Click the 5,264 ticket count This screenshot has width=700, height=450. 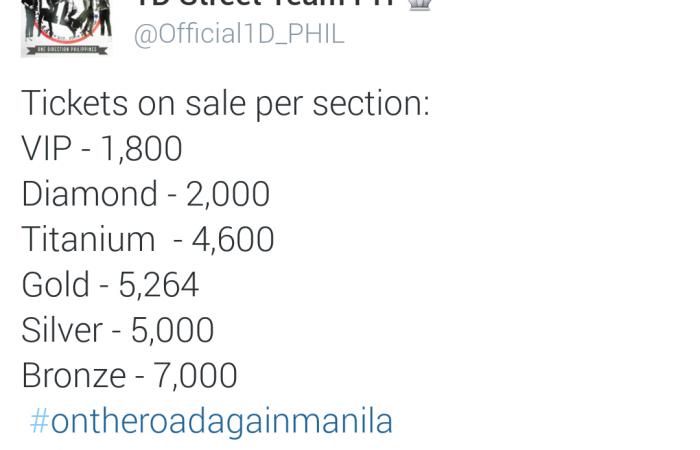(158, 285)
